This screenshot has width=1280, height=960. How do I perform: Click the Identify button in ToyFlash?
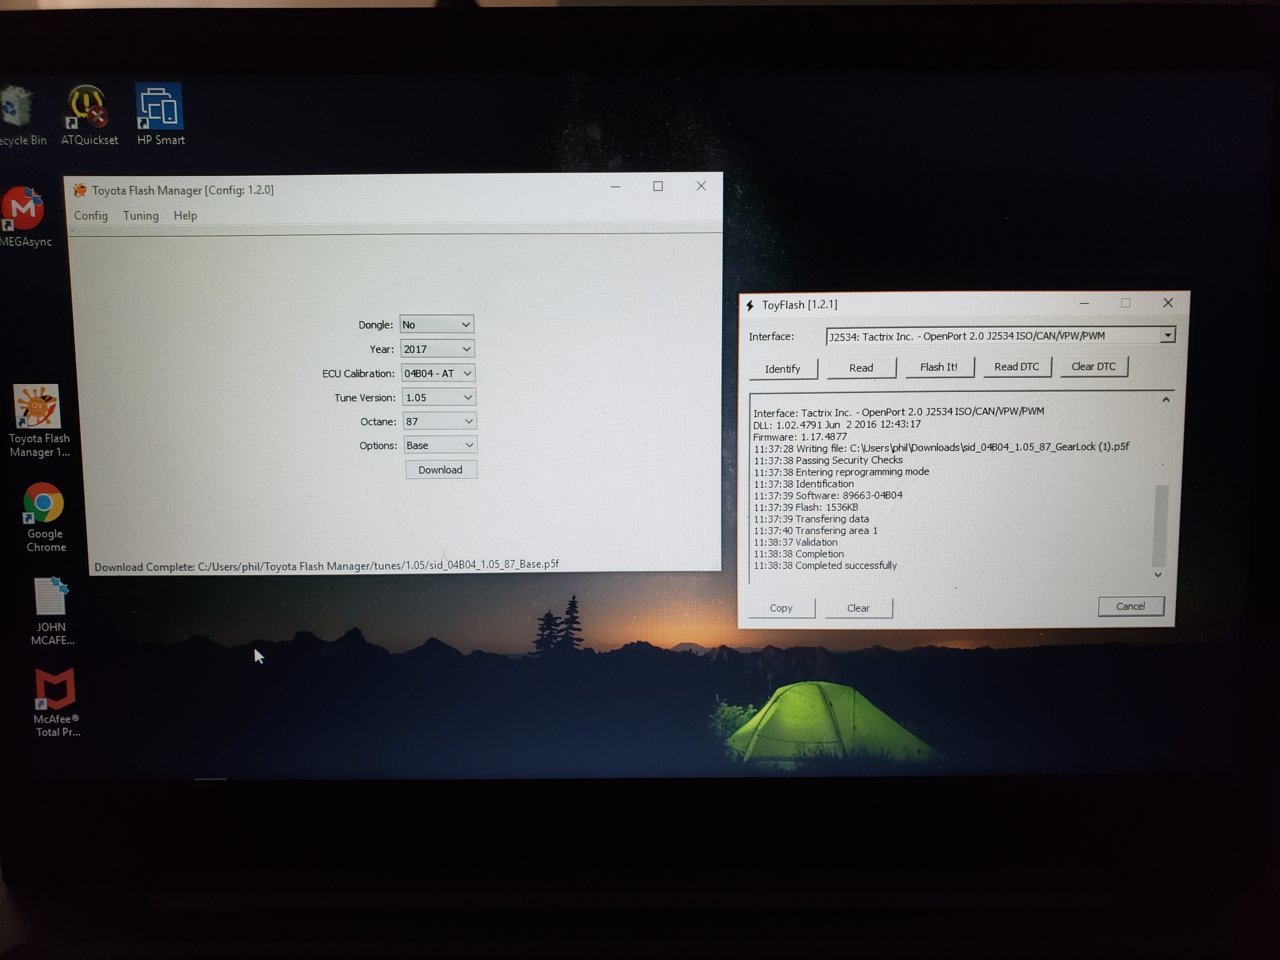[783, 369]
